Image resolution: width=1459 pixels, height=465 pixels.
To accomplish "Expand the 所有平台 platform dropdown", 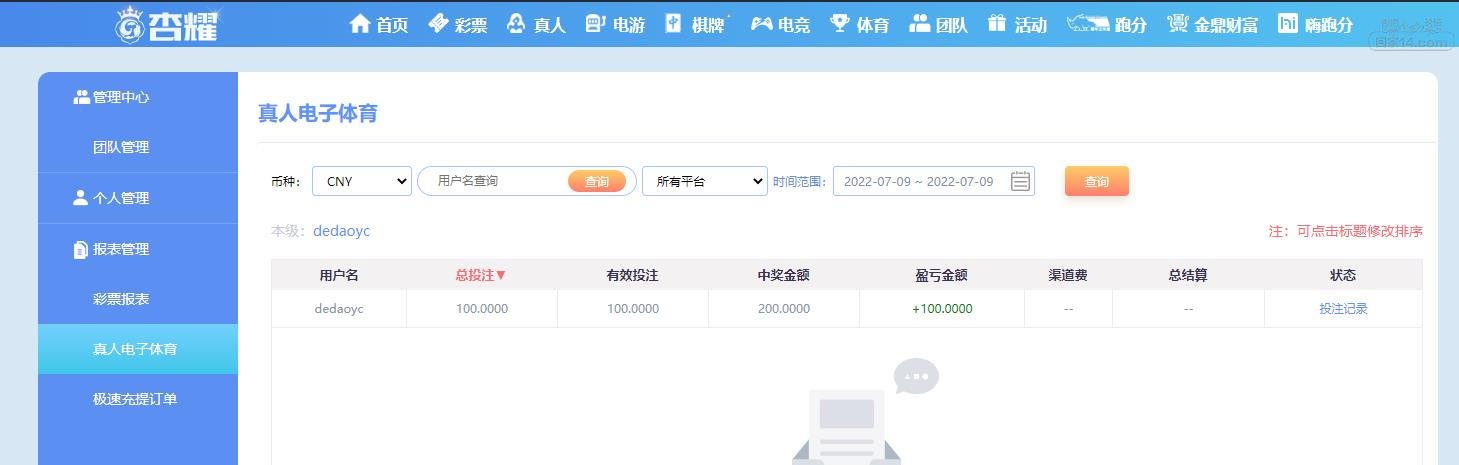I will click(705, 181).
